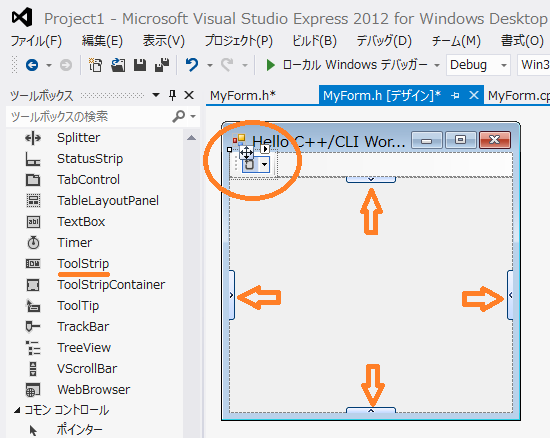Screen dimensions: 550x438
Task: Open the navigate backward history dropdown
Action: [x=49, y=66]
